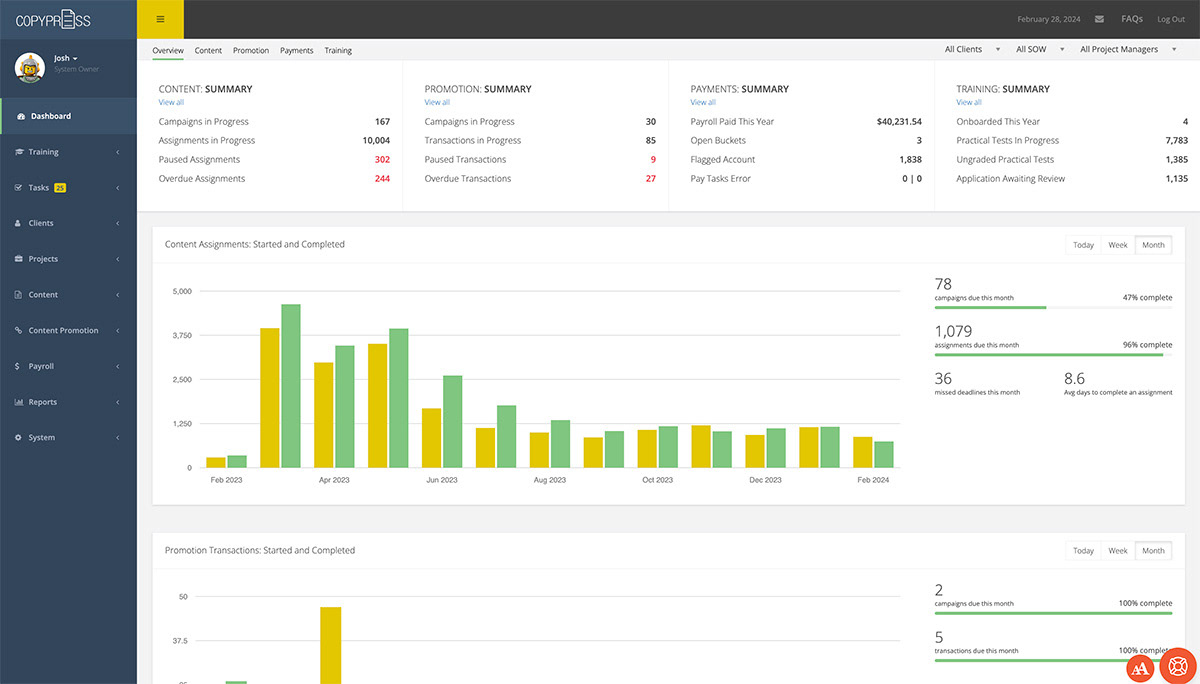Viewport: 1200px width, 684px height.
Task: Expand the Training sidebar chevron
Action: click(x=118, y=152)
